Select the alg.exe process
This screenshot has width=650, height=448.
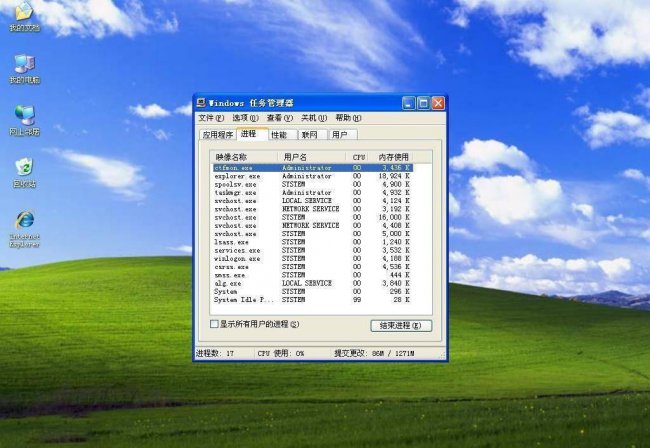coord(313,283)
